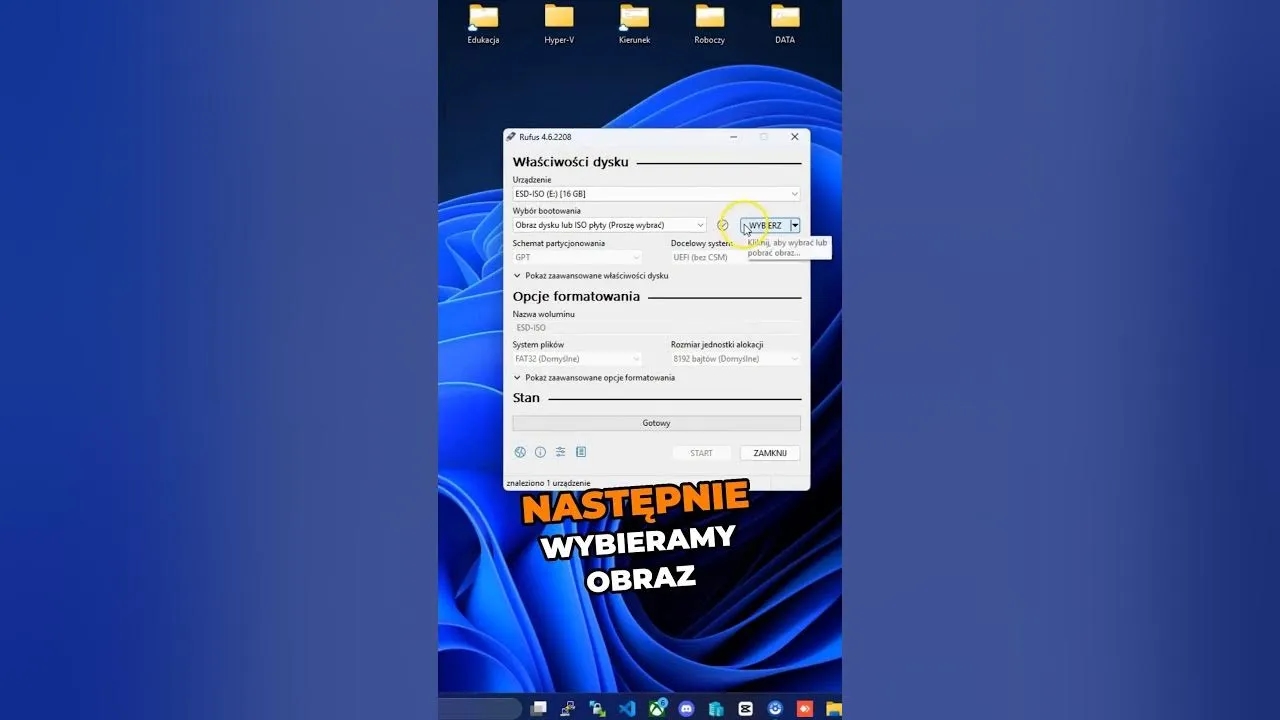Image resolution: width=1280 pixels, height=720 pixels.
Task: Expand the arrow next to WYBIERZ button
Action: pyautogui.click(x=795, y=224)
